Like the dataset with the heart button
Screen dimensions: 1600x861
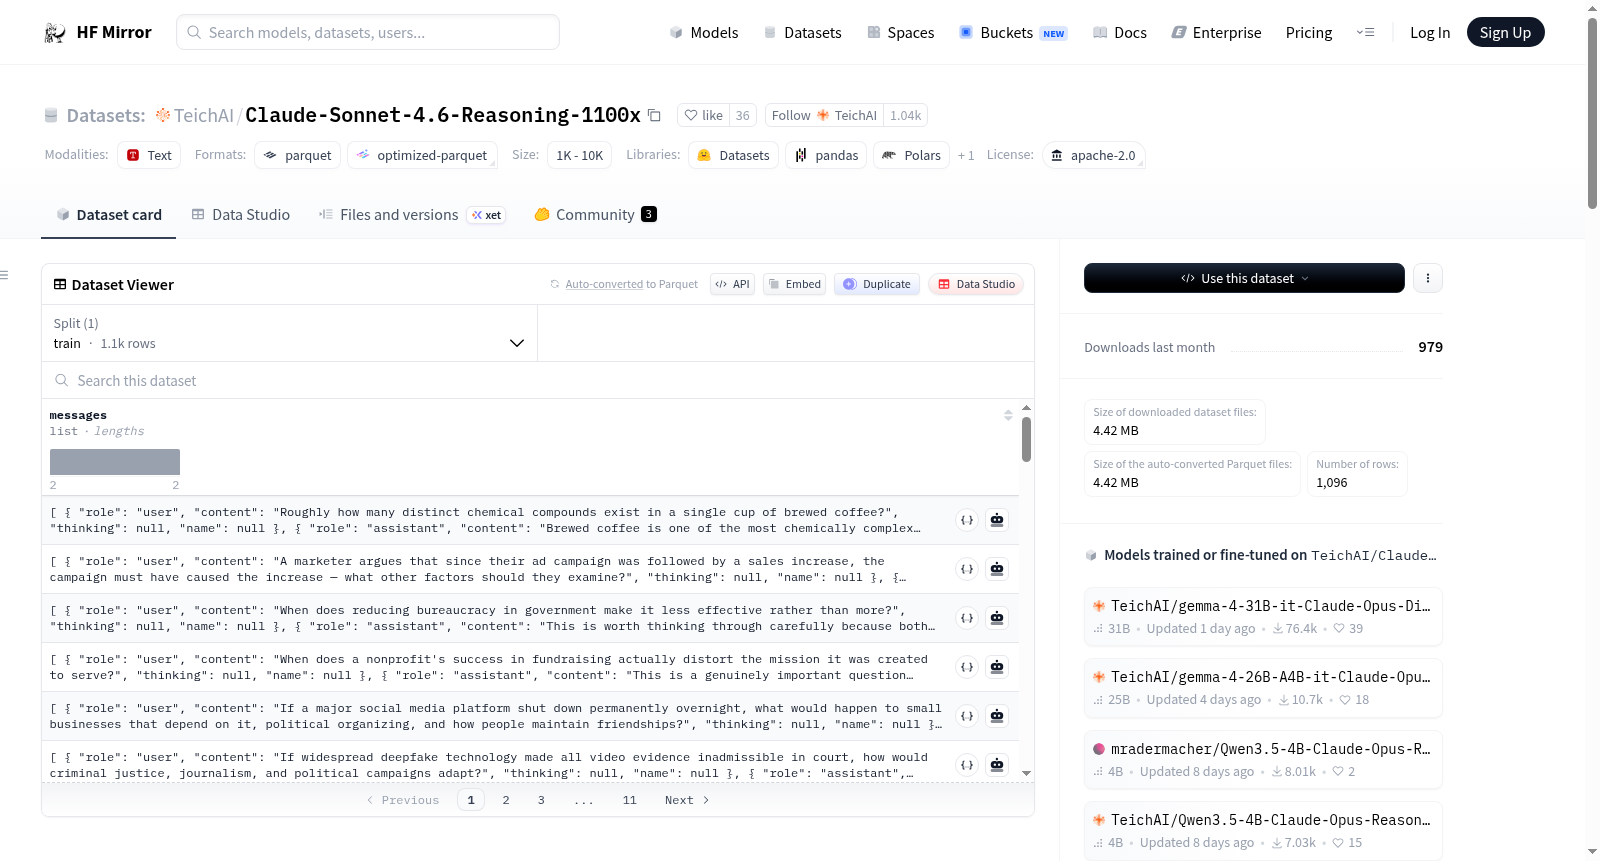703,115
